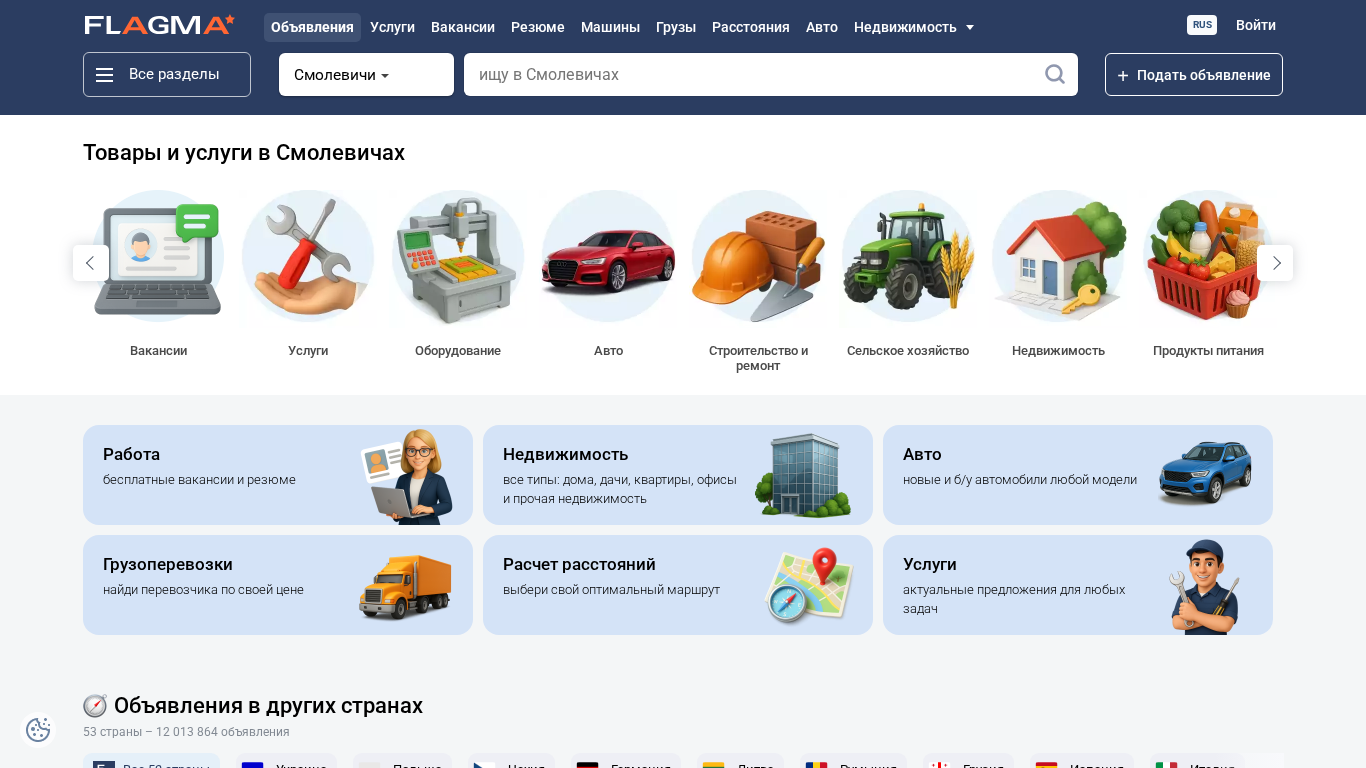Image resolution: width=1366 pixels, height=768 pixels.
Task: Click the text '53 страны – 12 013 864 объявления'
Action: click(x=186, y=732)
